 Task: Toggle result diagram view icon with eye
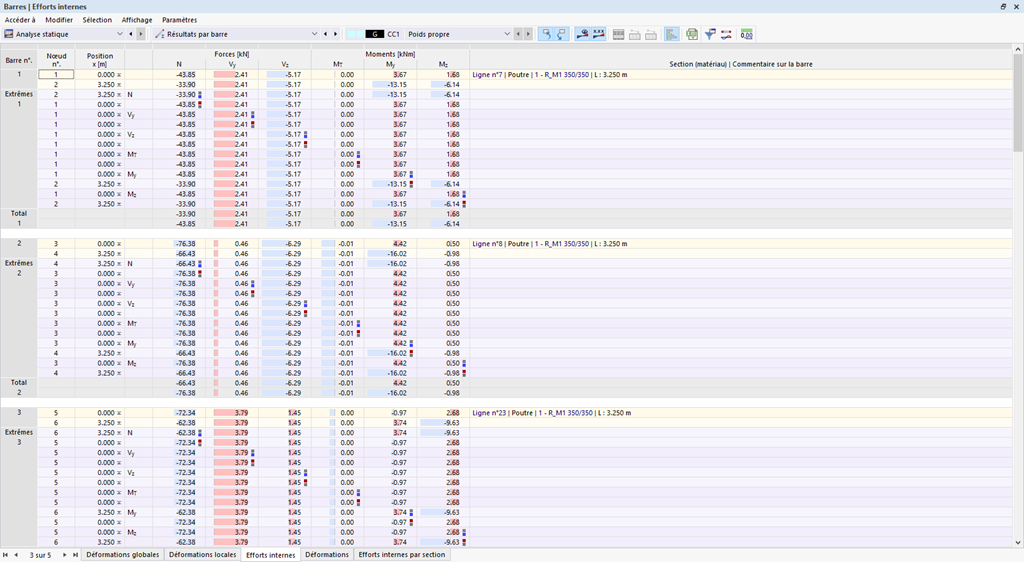582,34
